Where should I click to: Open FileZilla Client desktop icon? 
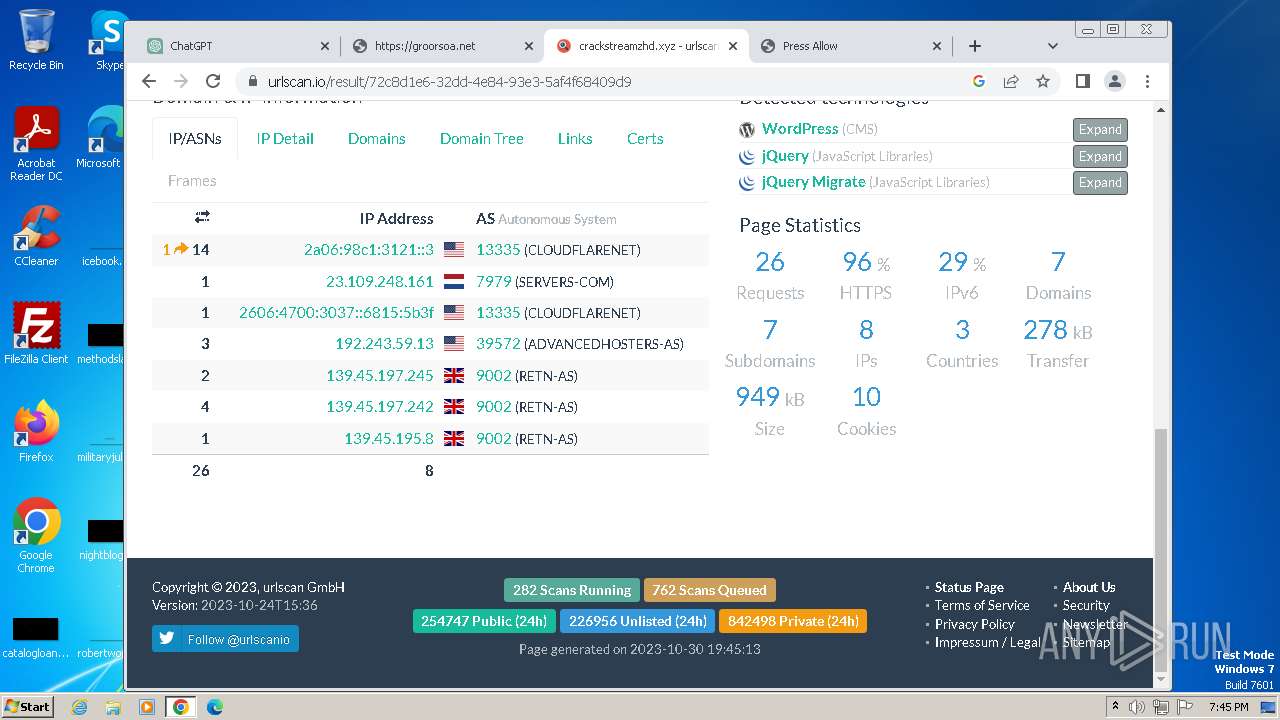(36, 334)
